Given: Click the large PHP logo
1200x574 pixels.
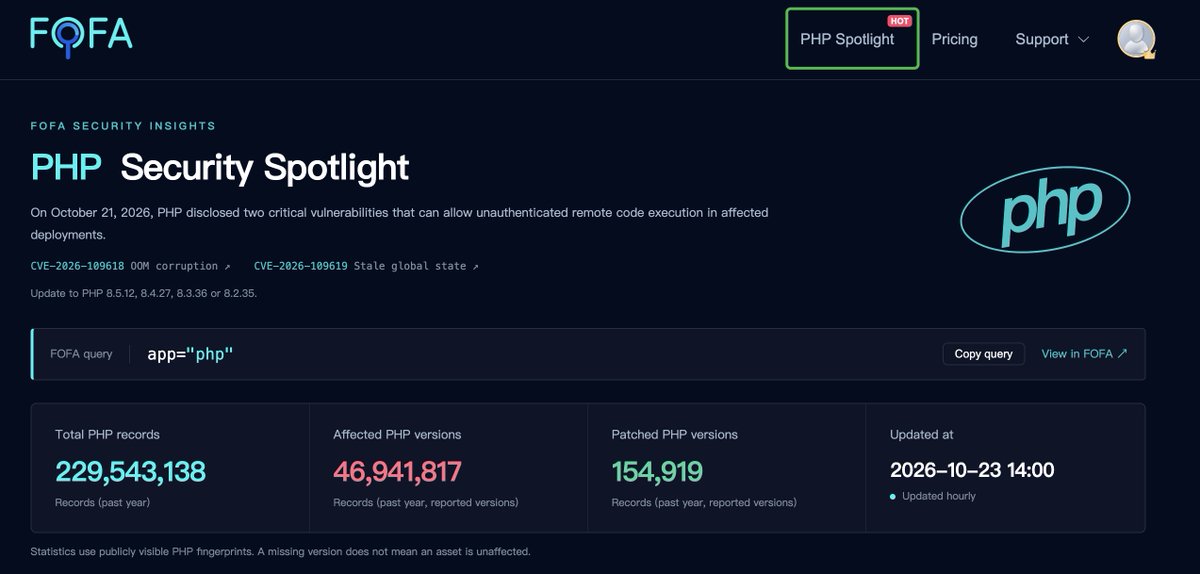Looking at the screenshot, I should (1045, 209).
